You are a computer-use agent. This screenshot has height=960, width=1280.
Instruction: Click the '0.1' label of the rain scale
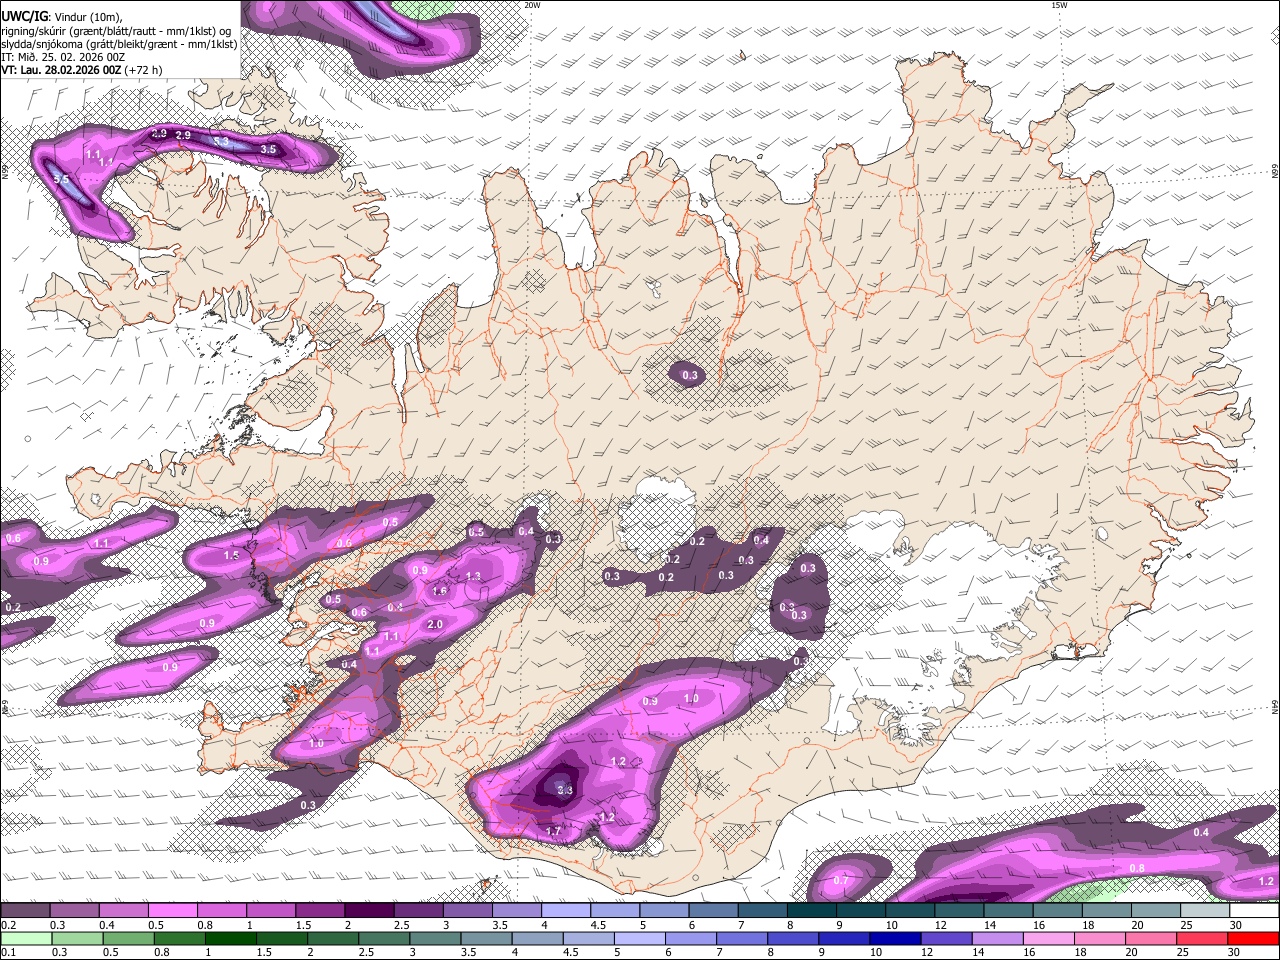coord(8,952)
